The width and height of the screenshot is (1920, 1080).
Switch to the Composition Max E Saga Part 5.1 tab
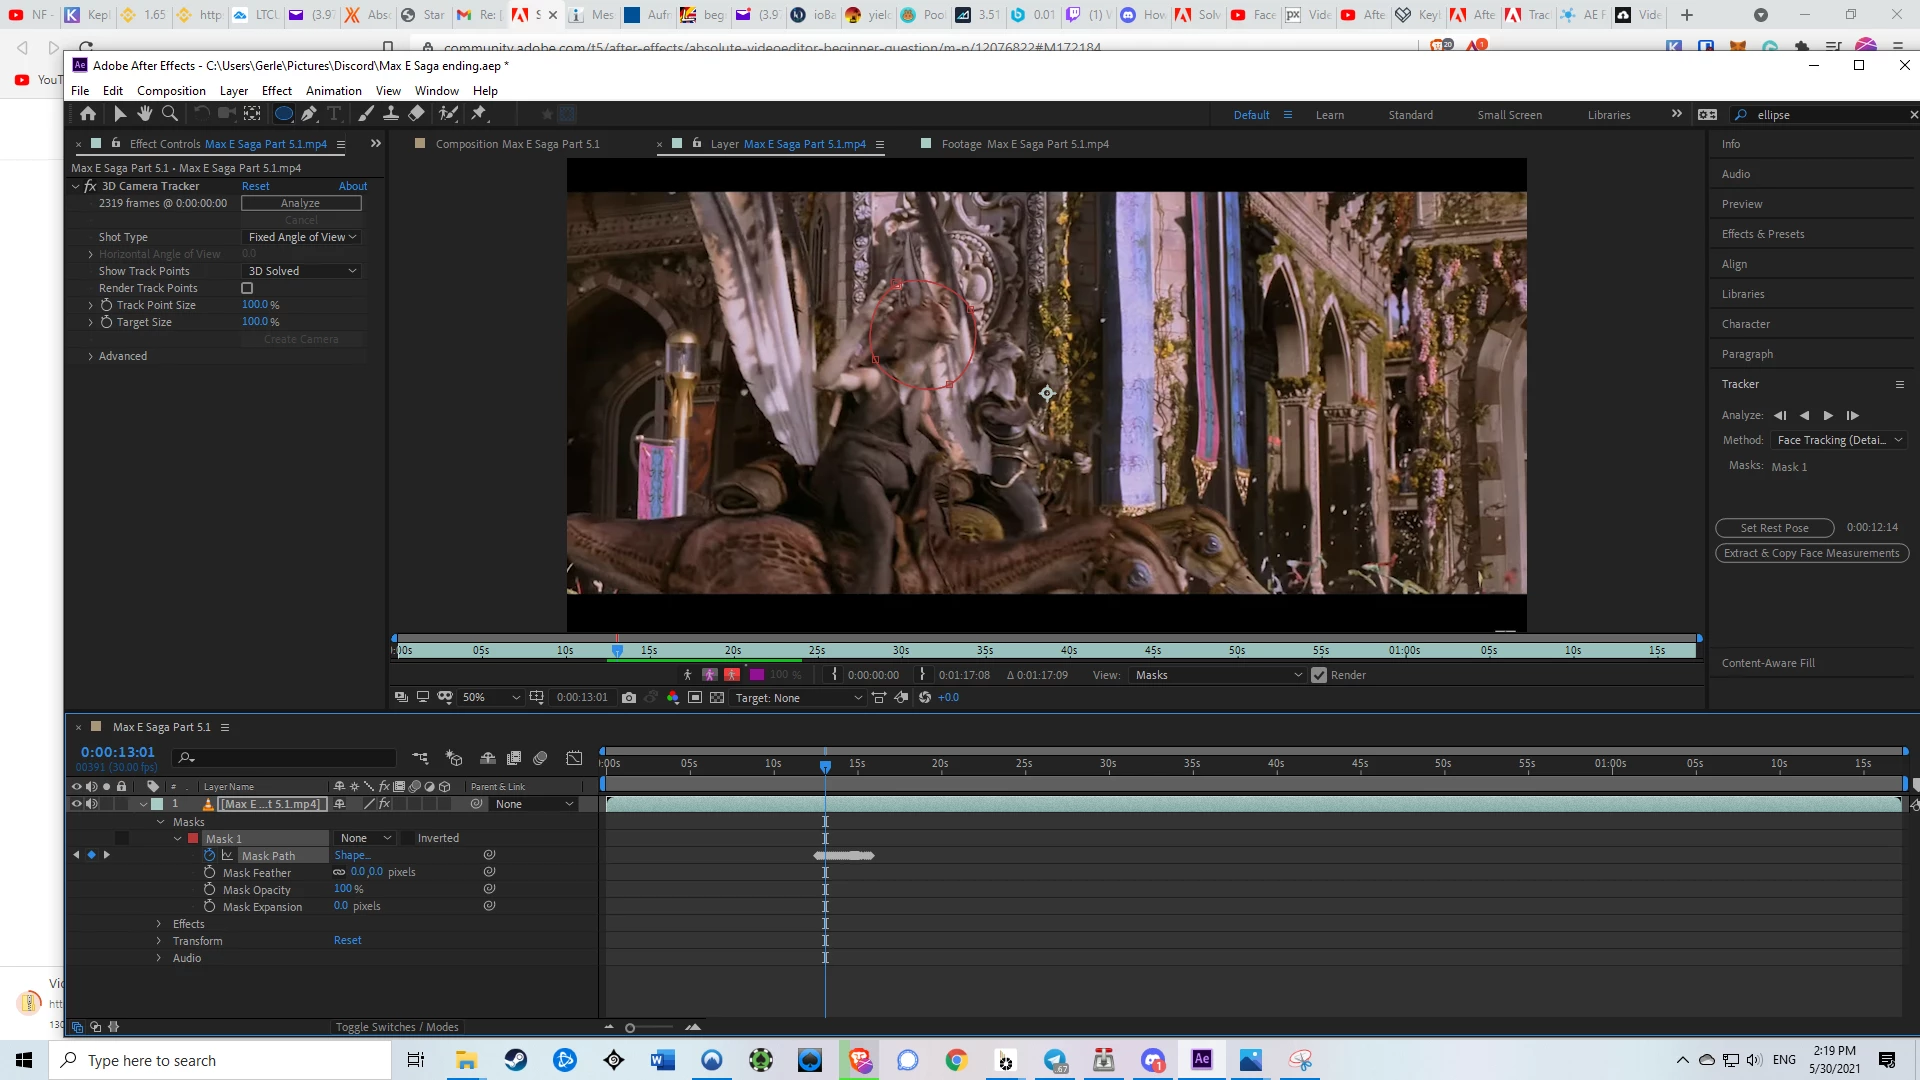(x=517, y=144)
